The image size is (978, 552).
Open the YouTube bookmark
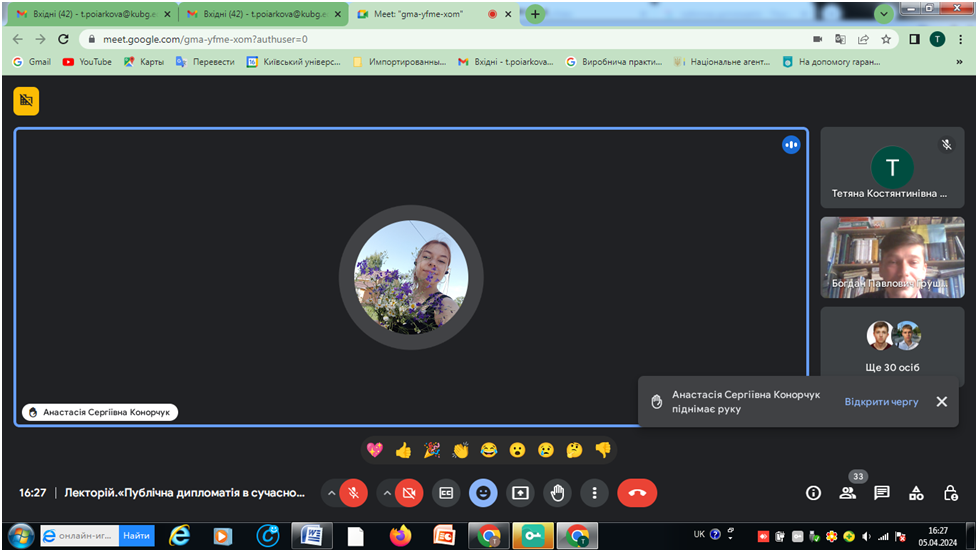click(x=87, y=61)
